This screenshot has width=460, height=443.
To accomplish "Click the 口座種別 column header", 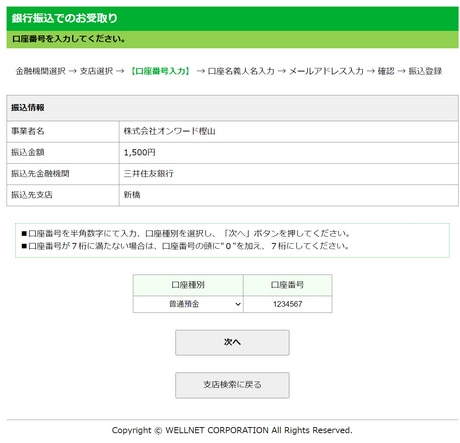I will tap(188, 285).
